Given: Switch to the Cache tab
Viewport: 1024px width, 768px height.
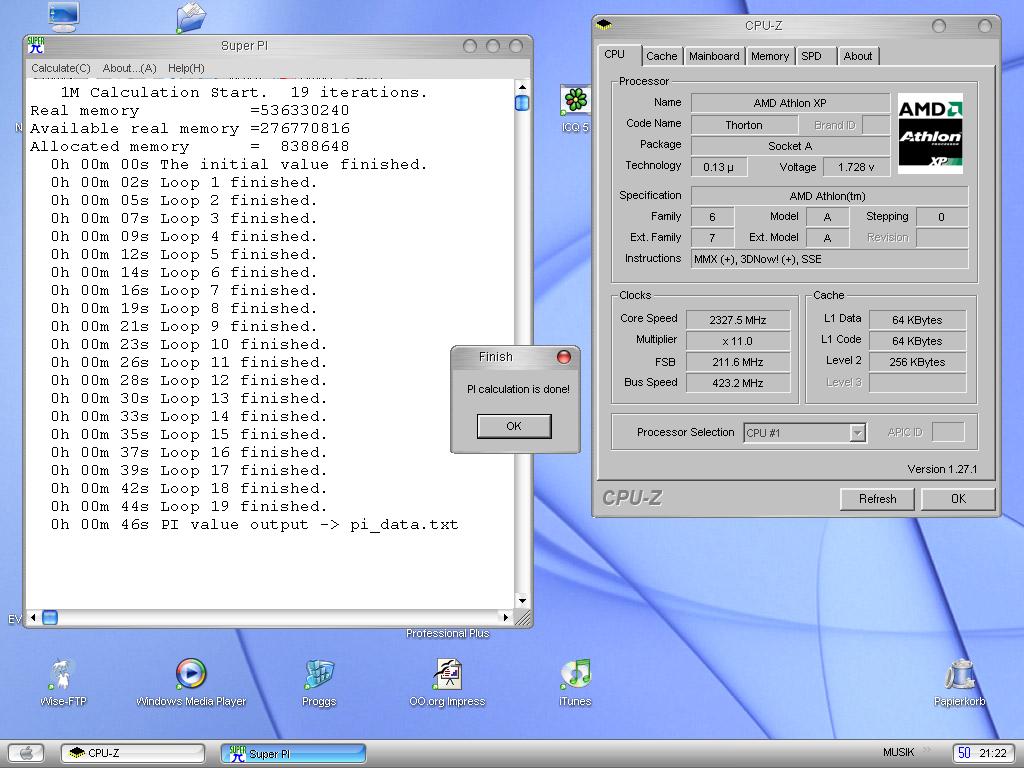Looking at the screenshot, I should tap(662, 56).
